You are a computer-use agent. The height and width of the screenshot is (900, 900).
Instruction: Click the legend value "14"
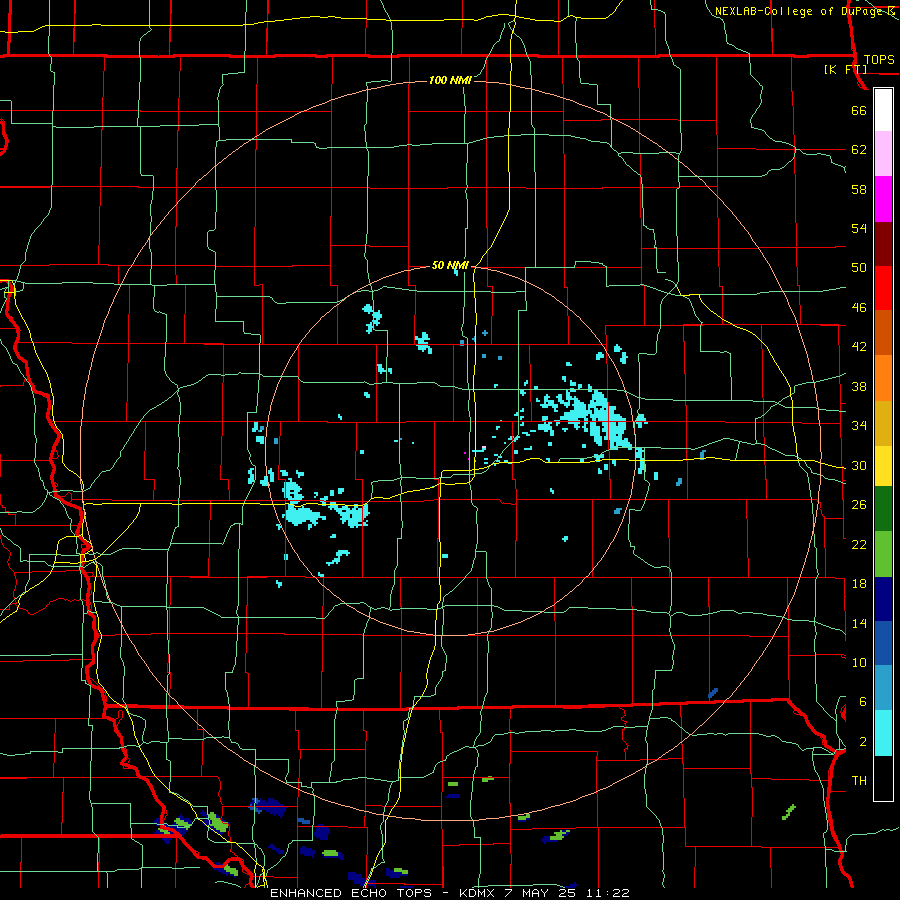pyautogui.click(x=859, y=623)
